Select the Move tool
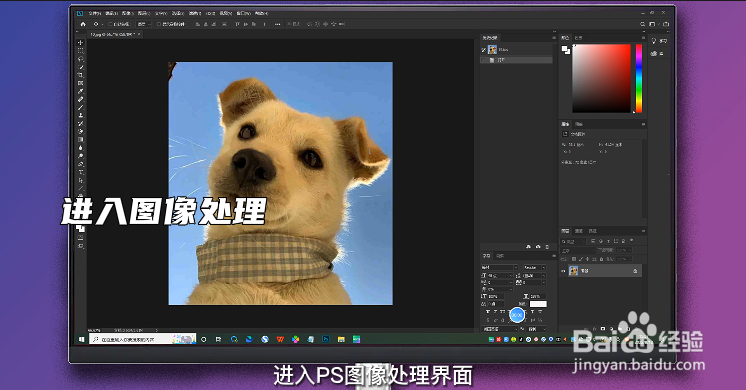The height and width of the screenshot is (390, 746). point(80,42)
